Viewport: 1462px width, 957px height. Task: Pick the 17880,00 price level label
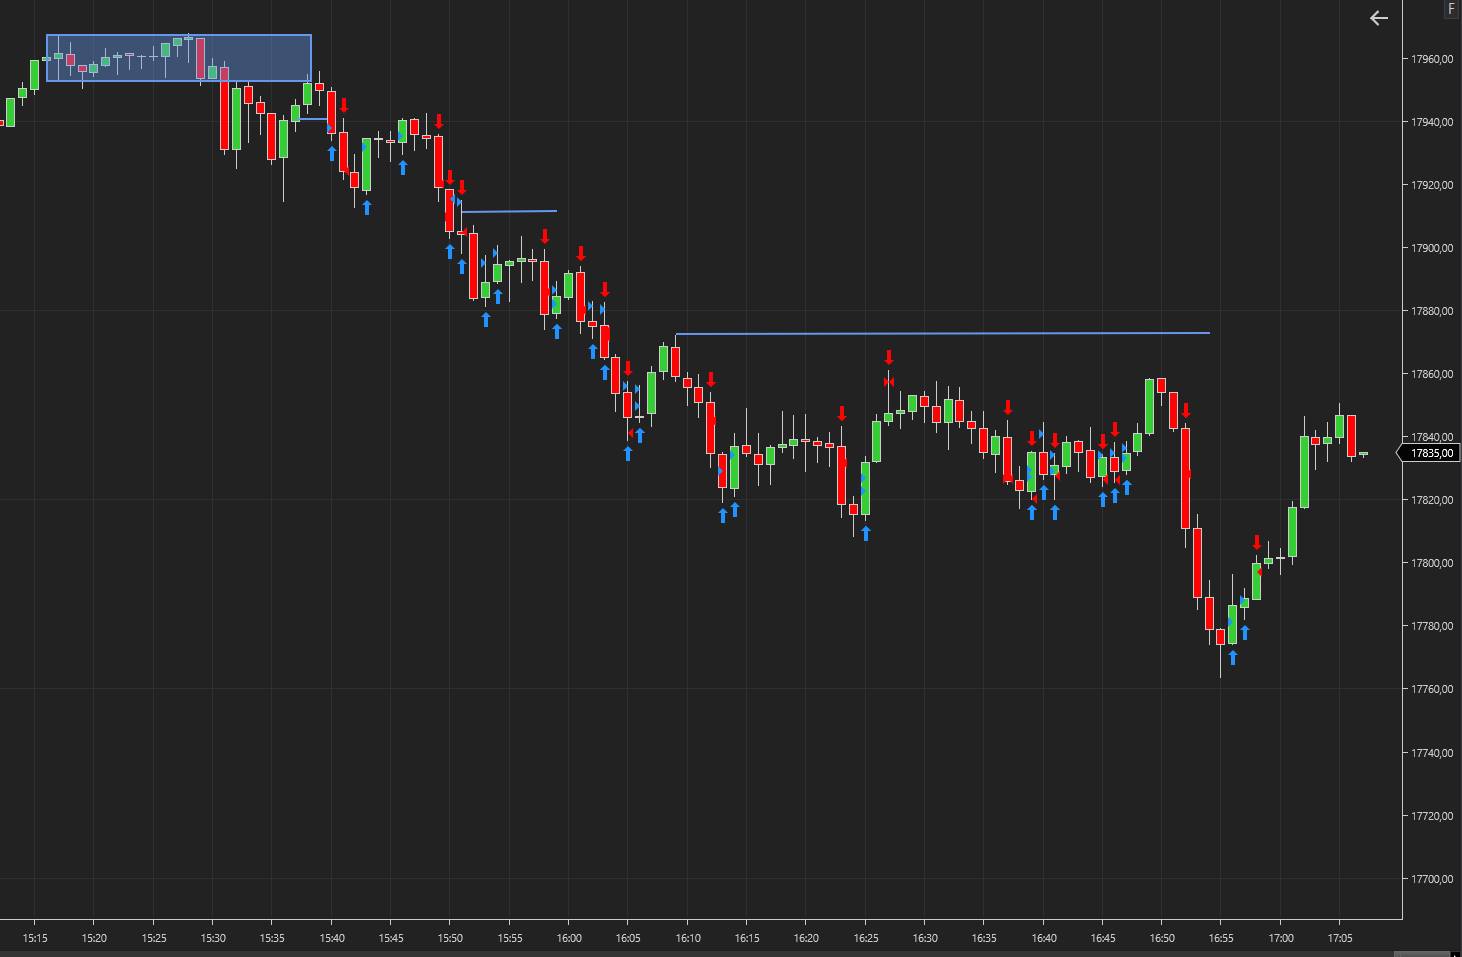point(1432,311)
